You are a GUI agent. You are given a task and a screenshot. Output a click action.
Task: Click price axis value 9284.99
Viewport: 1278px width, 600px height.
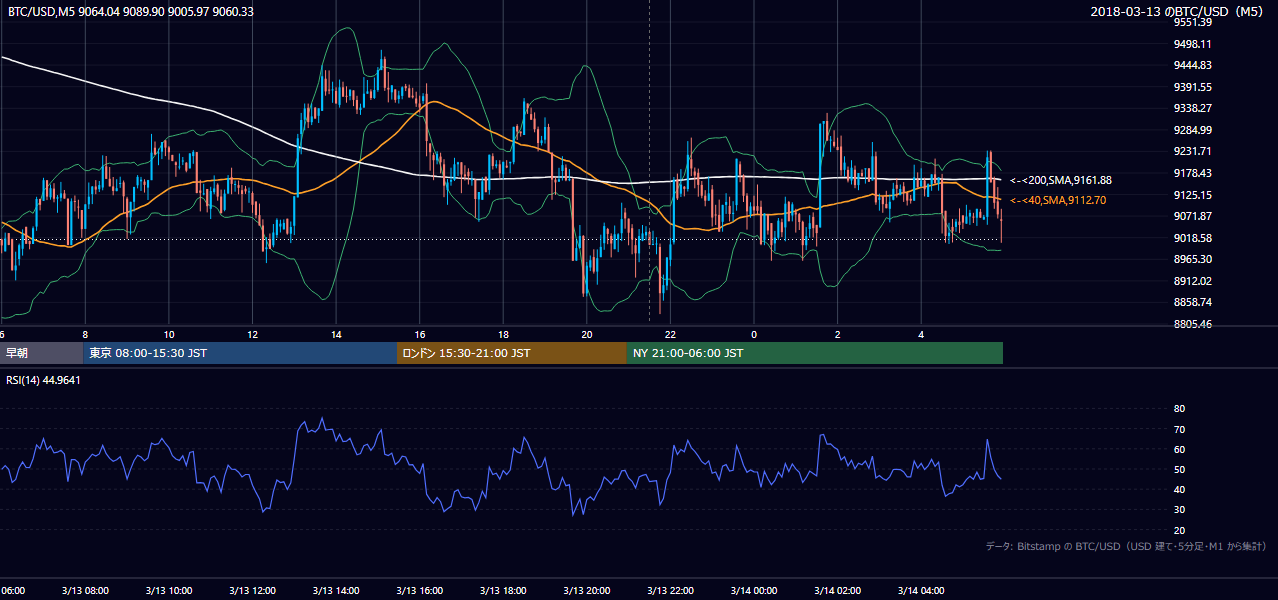1193,130
